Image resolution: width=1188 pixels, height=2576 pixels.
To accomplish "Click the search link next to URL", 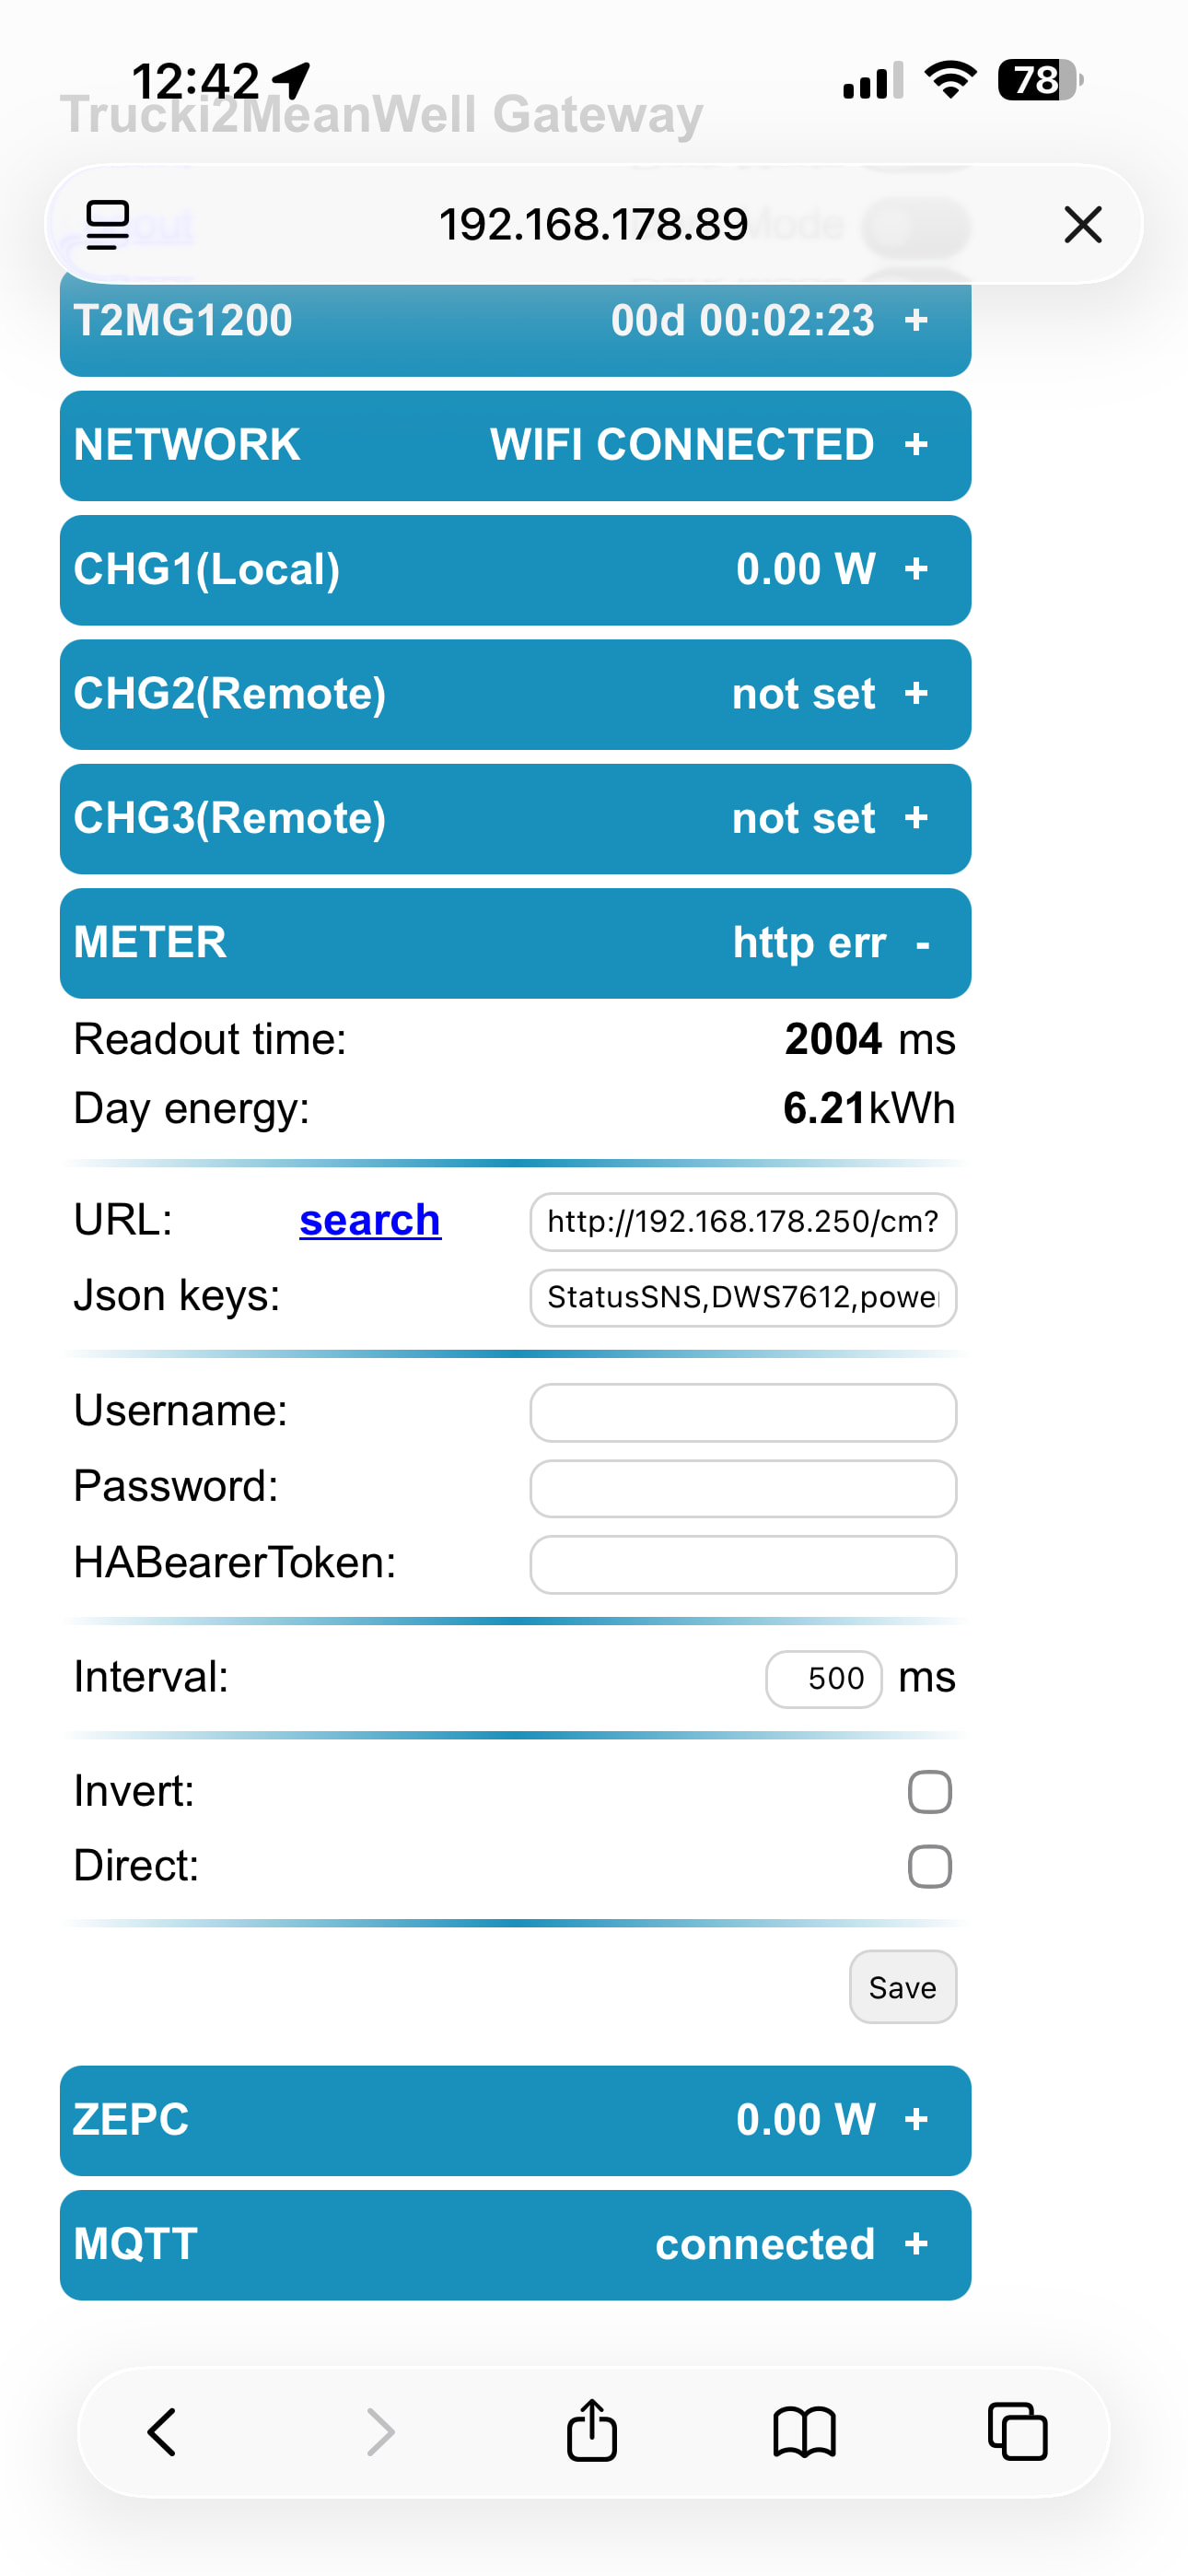I will (369, 1220).
